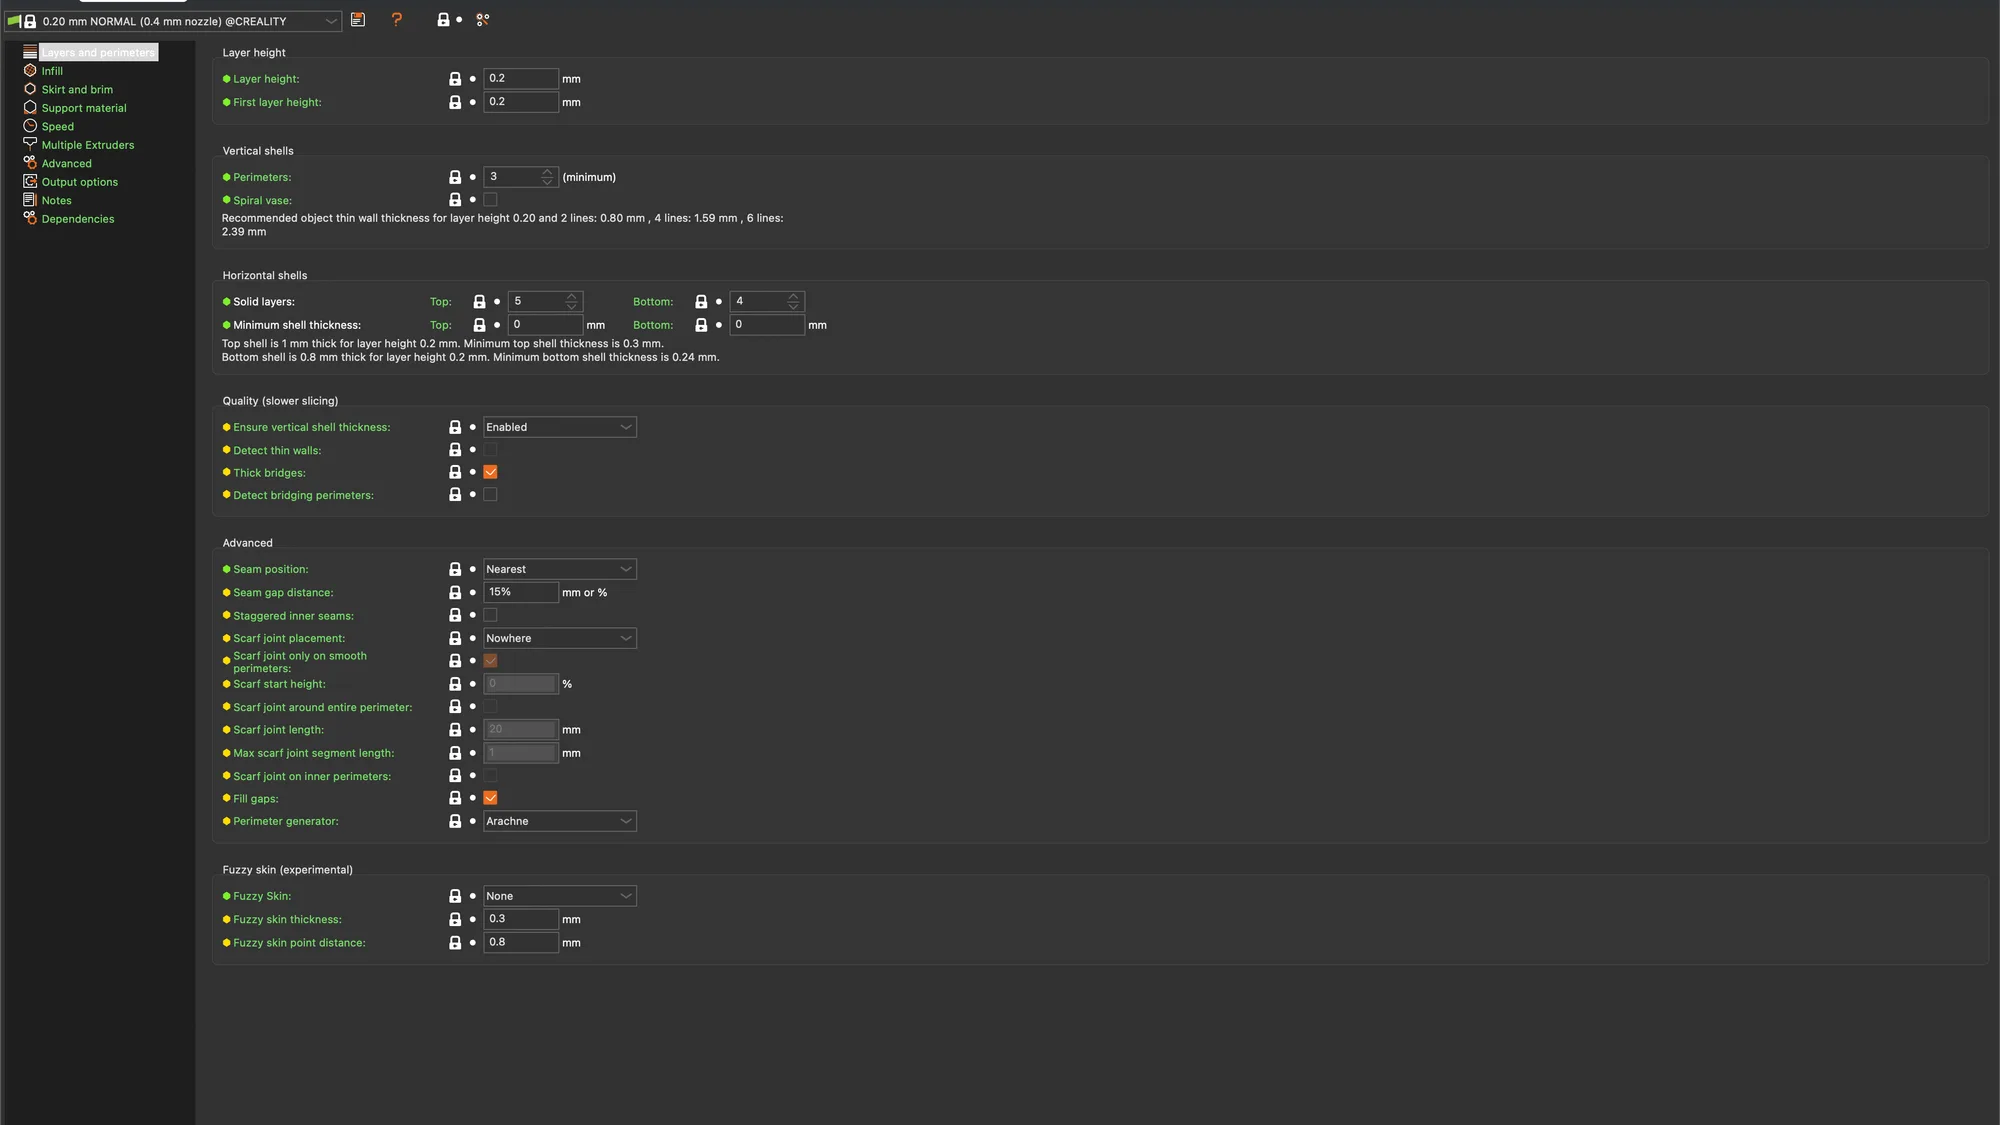Click the Layer height label link
The width and height of the screenshot is (2000, 1125).
pos(266,79)
